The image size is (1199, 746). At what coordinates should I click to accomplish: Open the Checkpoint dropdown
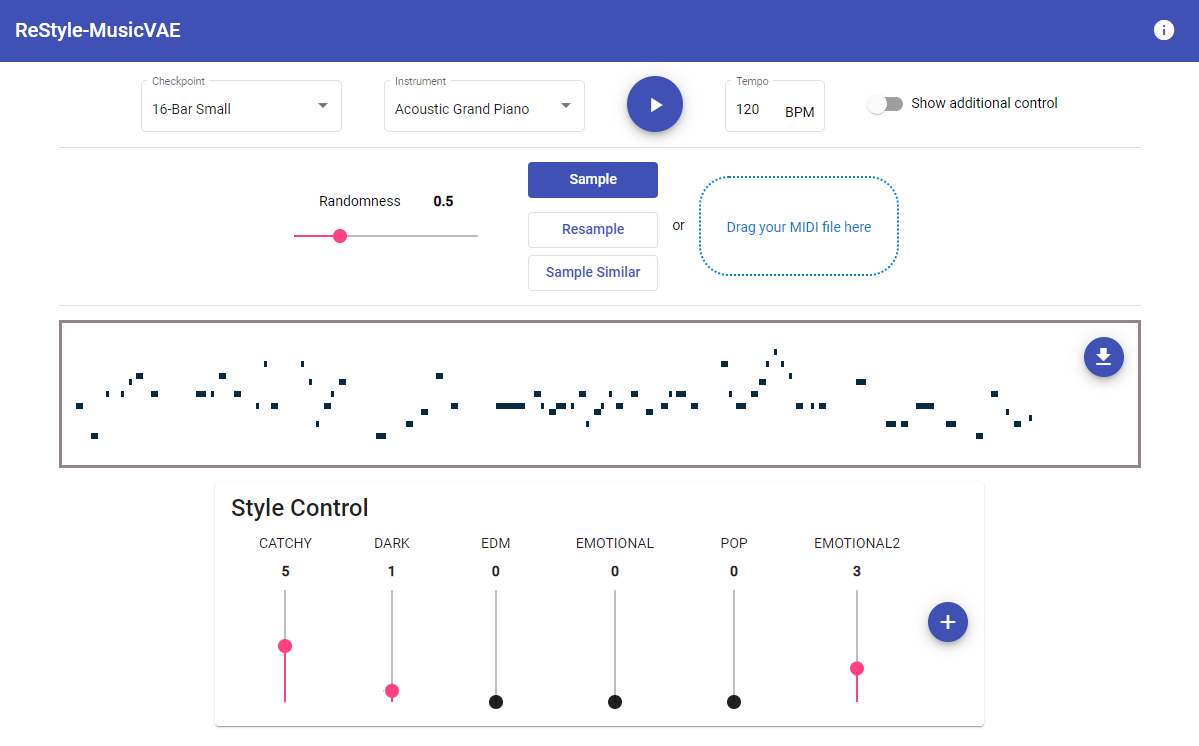pyautogui.click(x=240, y=108)
